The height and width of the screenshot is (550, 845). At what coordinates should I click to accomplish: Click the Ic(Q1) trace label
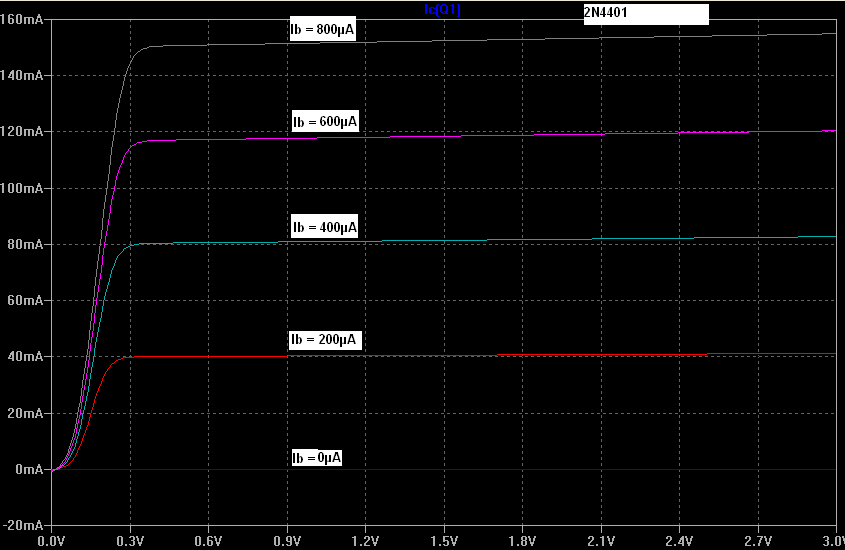click(442, 10)
